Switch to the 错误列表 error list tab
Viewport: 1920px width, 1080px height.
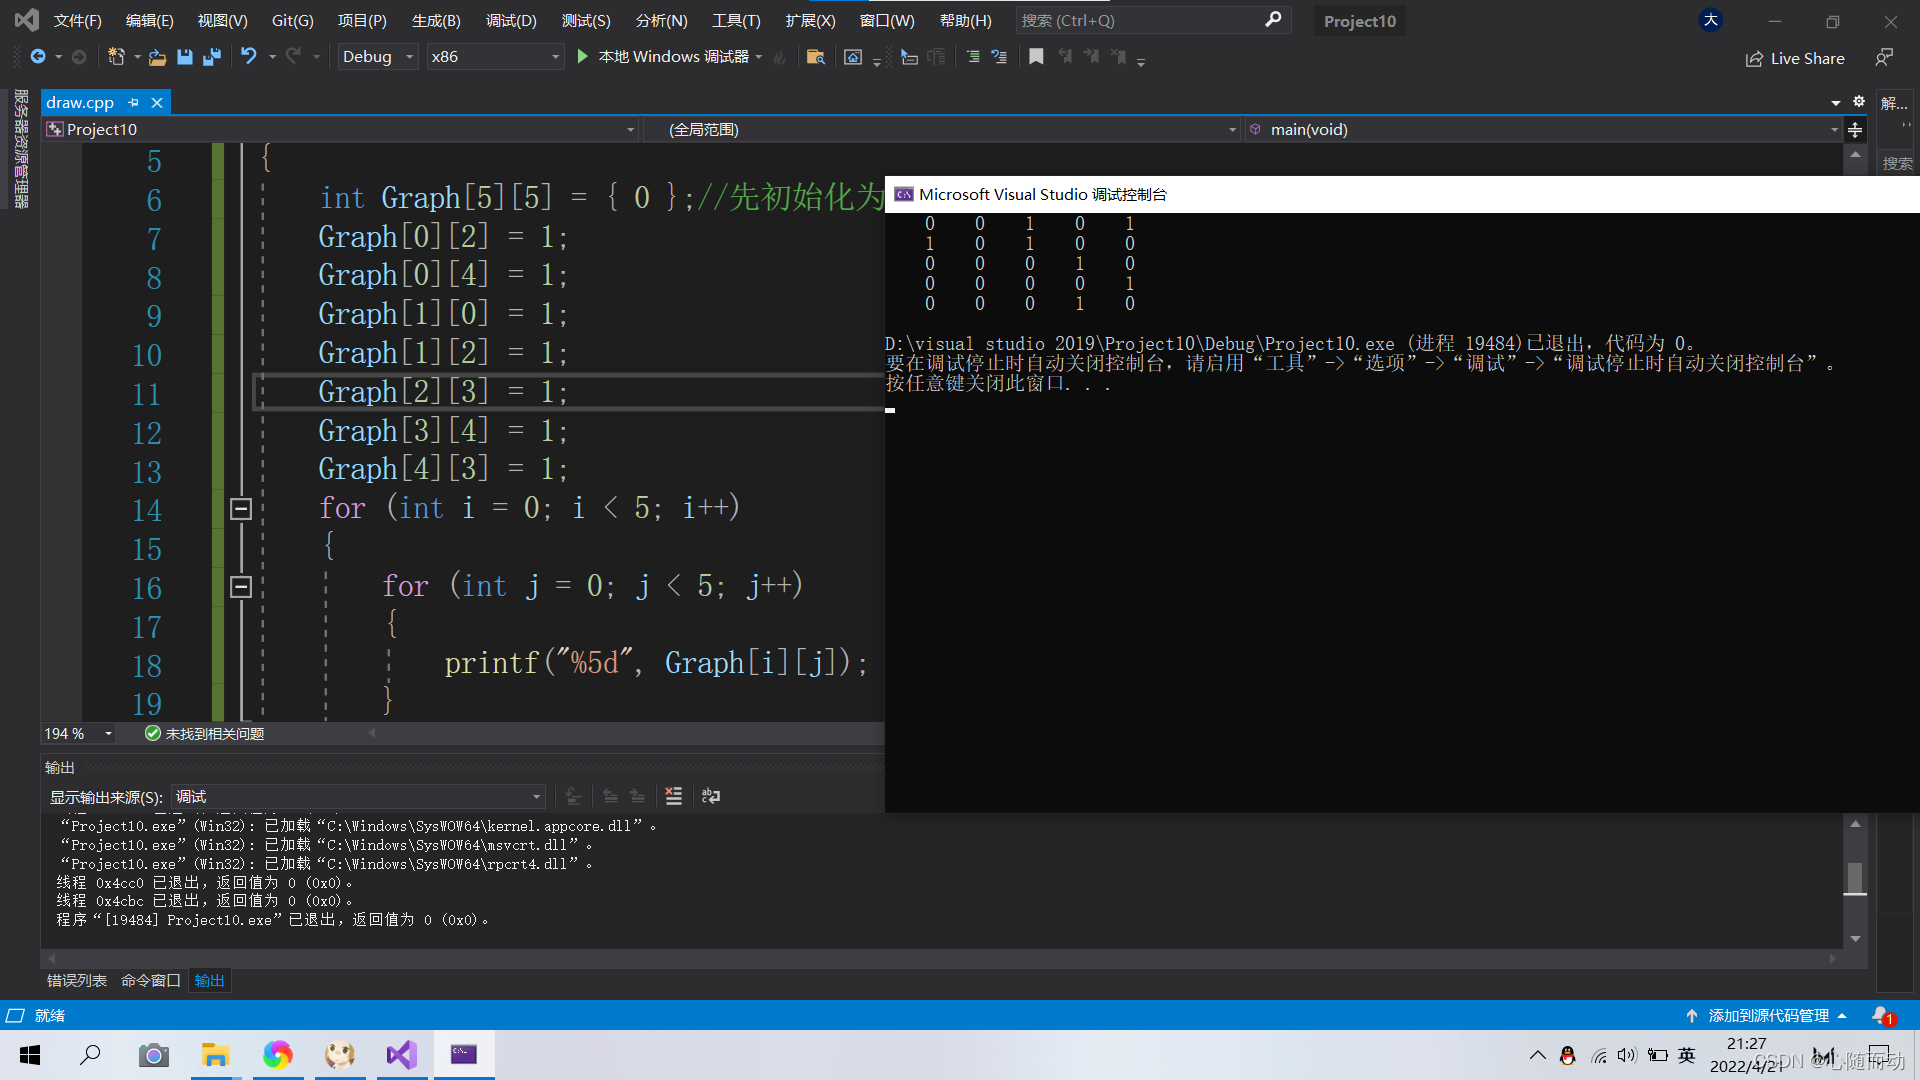tap(76, 980)
